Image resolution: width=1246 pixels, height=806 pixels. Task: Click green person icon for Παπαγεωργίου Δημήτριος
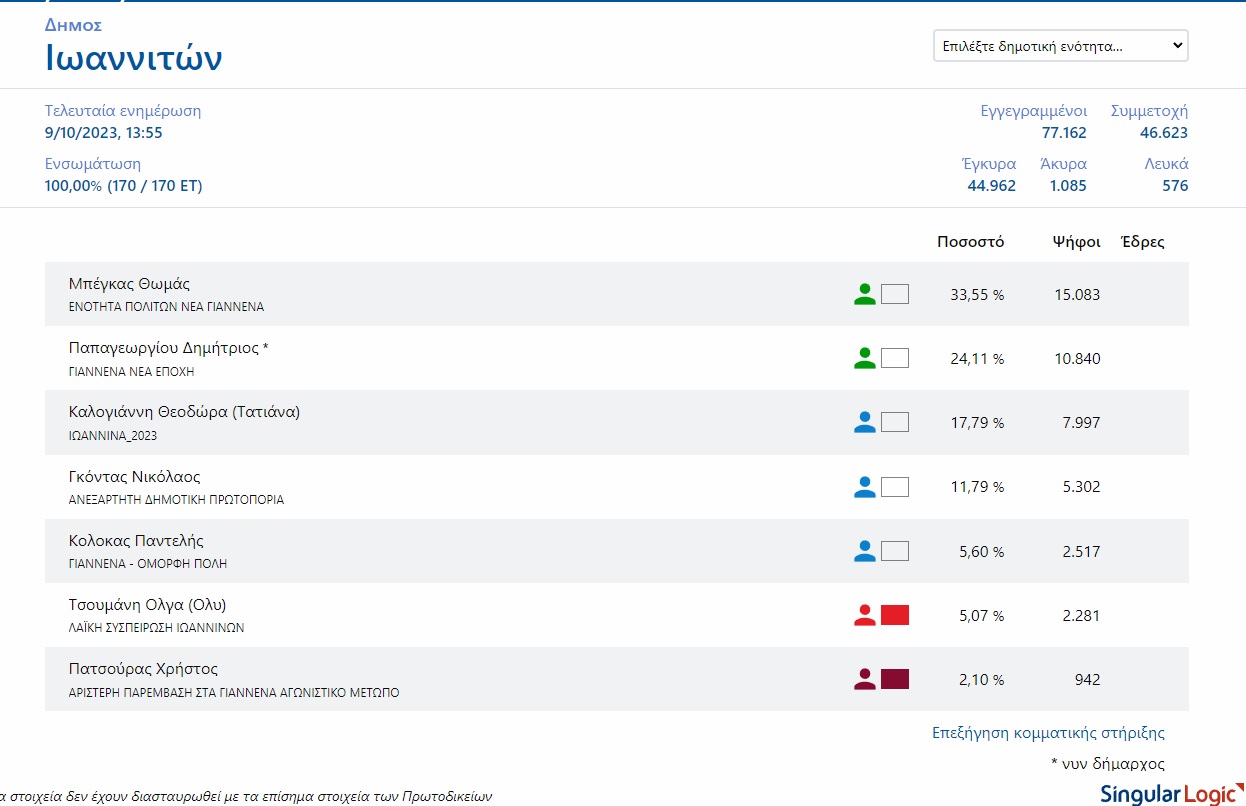pyautogui.click(x=865, y=358)
